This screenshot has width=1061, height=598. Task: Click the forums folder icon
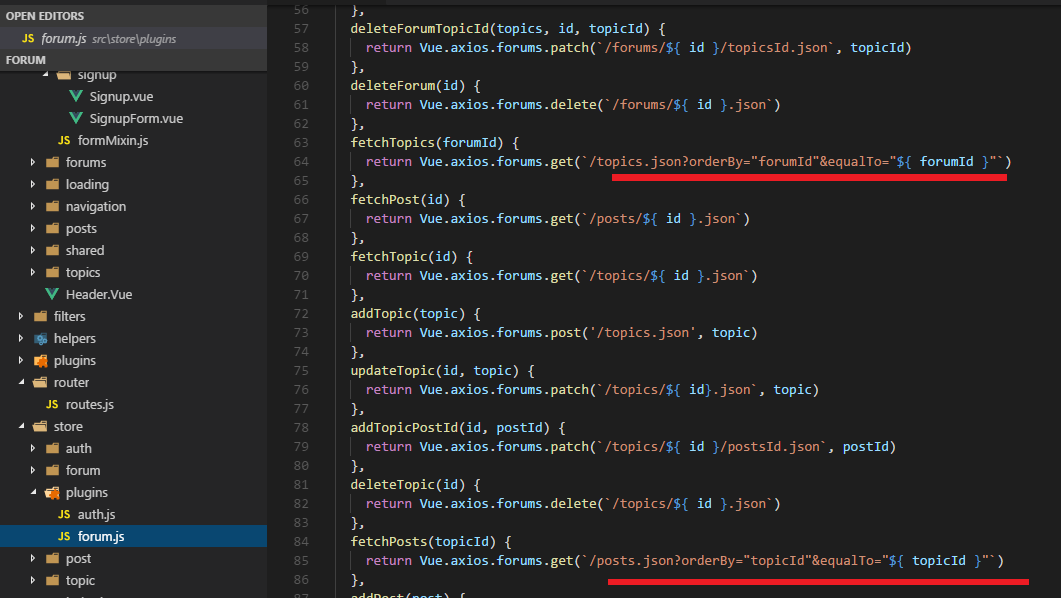pyautogui.click(x=52, y=162)
